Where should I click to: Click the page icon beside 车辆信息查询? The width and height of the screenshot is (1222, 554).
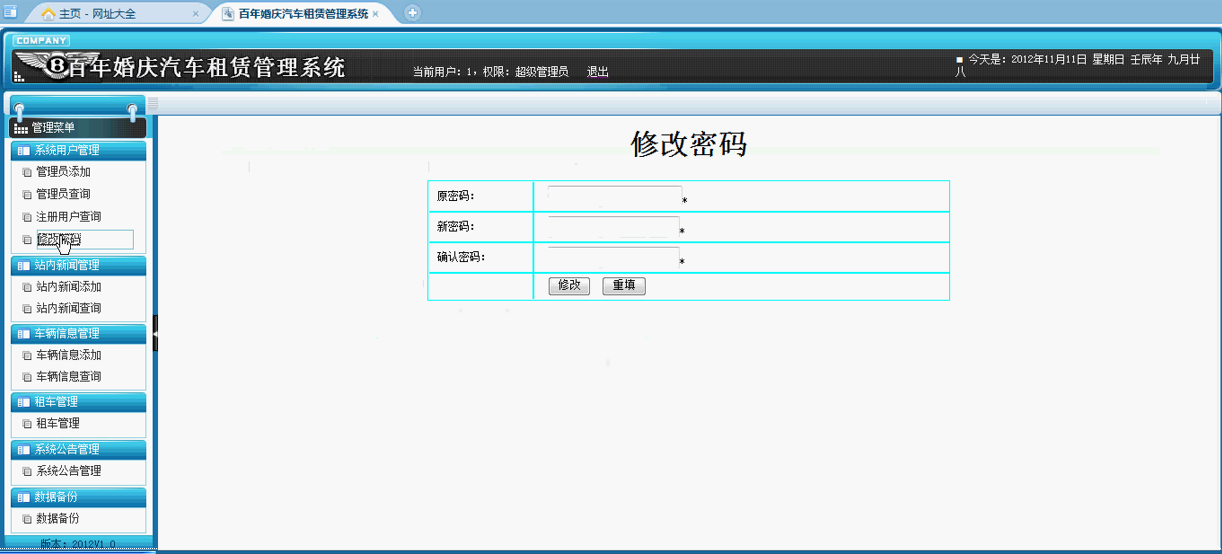(27, 377)
